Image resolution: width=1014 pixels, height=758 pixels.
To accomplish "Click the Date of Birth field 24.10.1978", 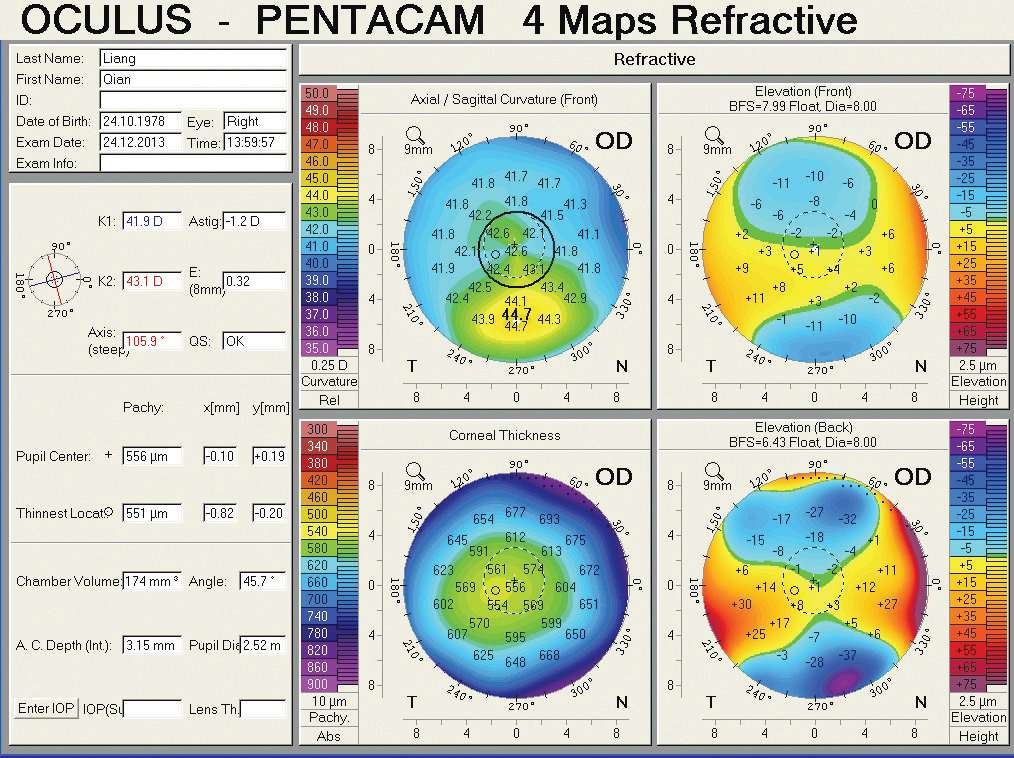I will point(140,122).
